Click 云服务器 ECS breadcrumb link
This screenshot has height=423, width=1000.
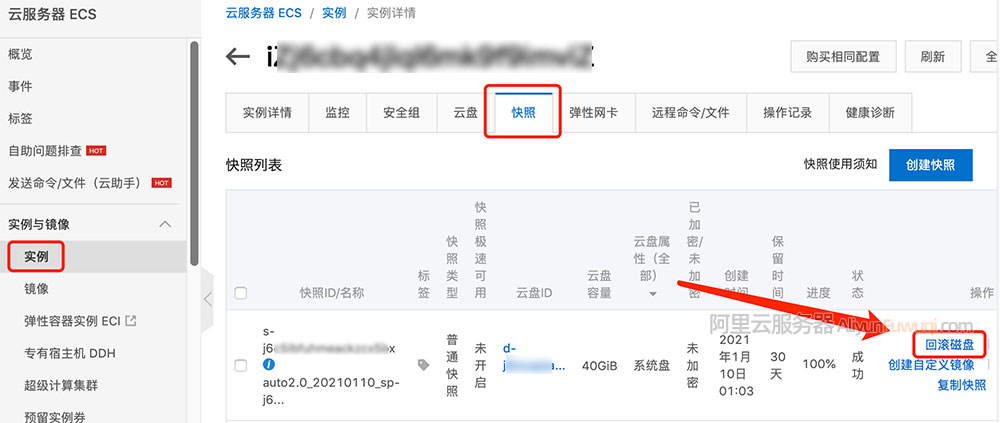263,13
